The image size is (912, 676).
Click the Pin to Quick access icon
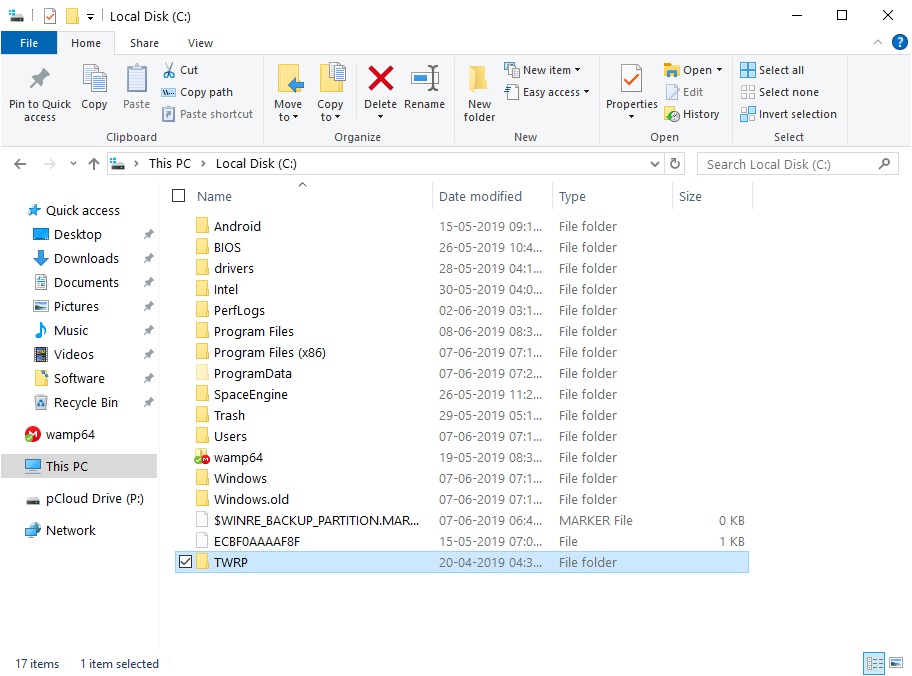click(40, 80)
